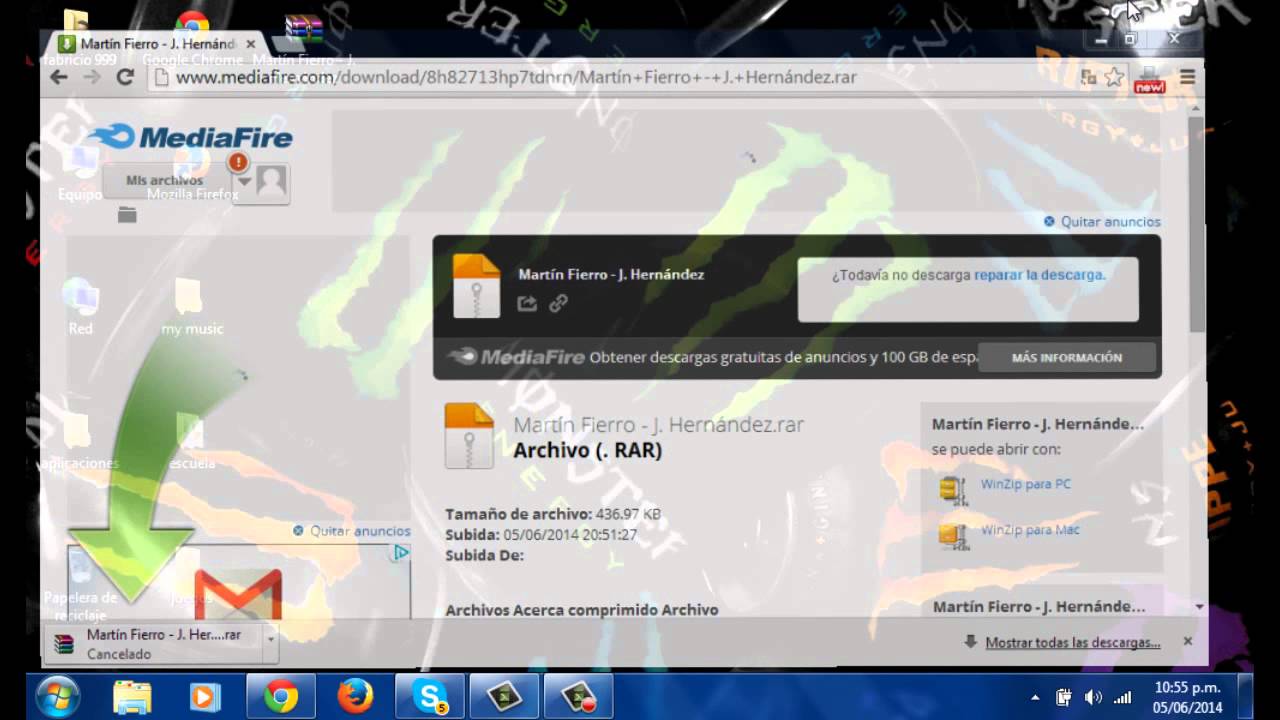Show hidden system tray icons
This screenshot has width=1280, height=720.
tap(1035, 697)
